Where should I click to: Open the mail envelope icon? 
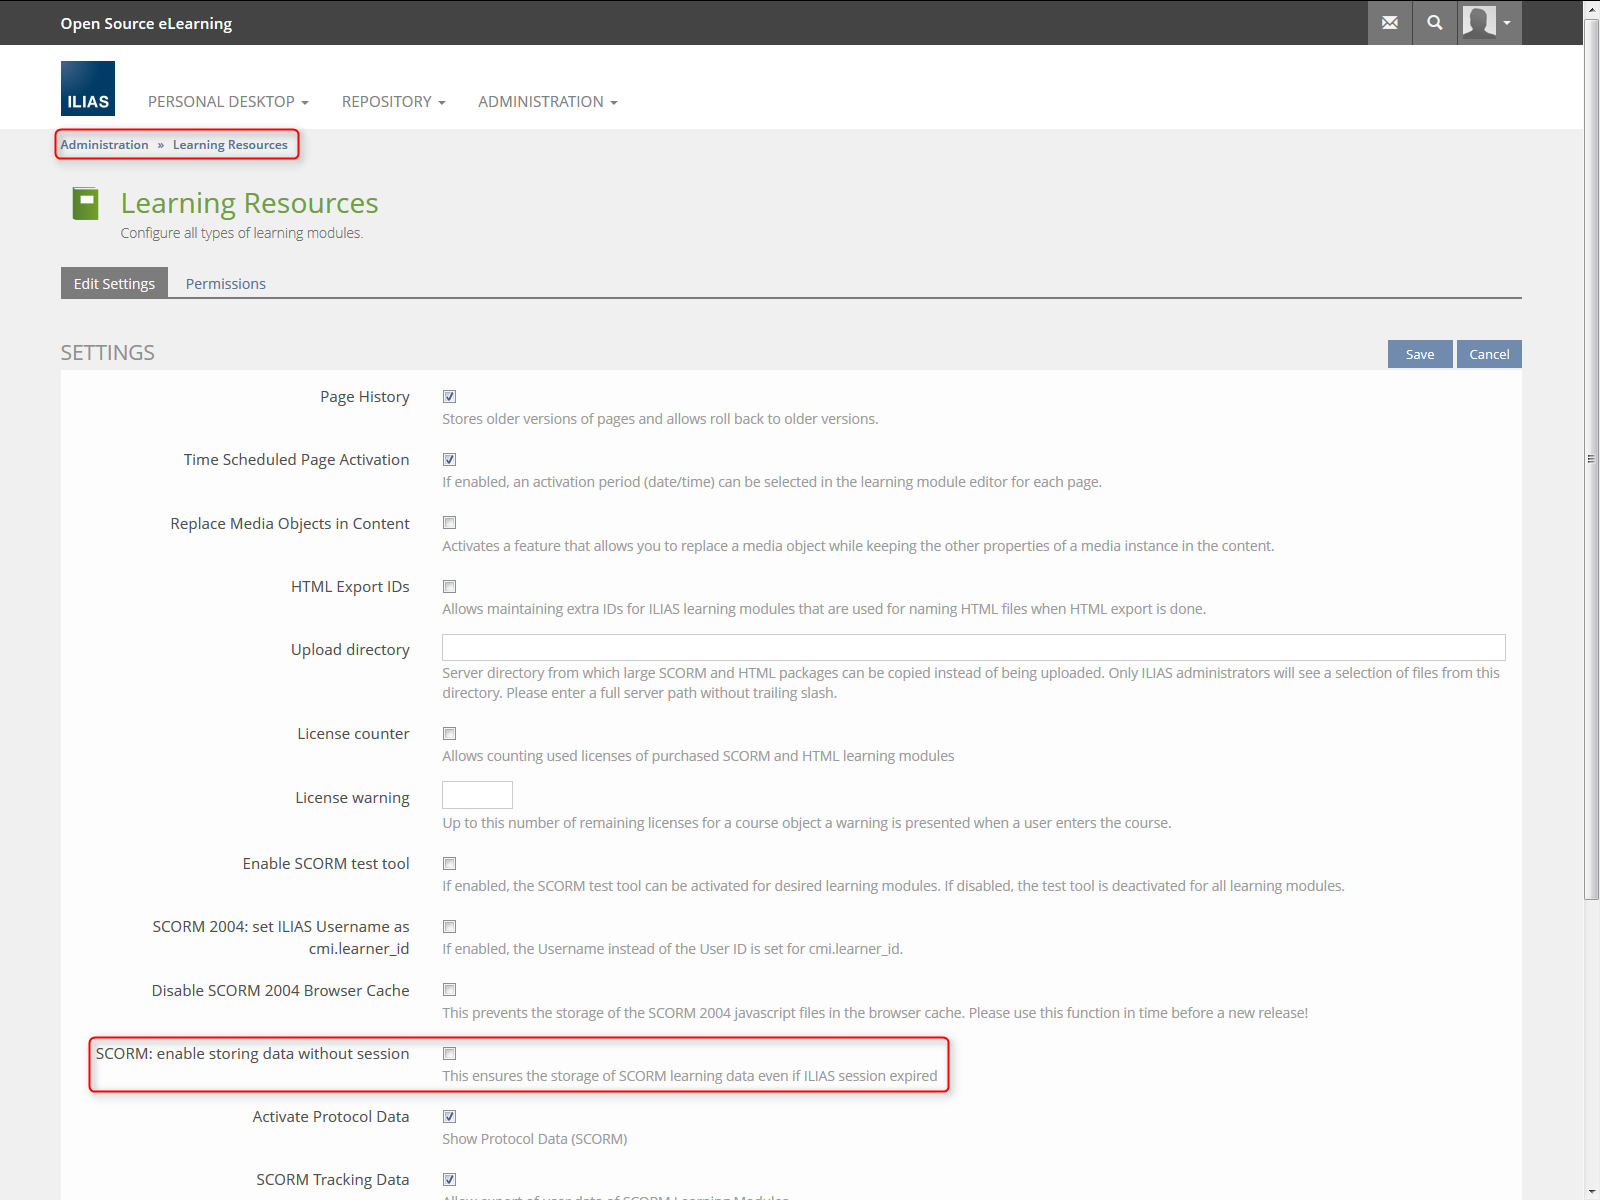pos(1389,23)
